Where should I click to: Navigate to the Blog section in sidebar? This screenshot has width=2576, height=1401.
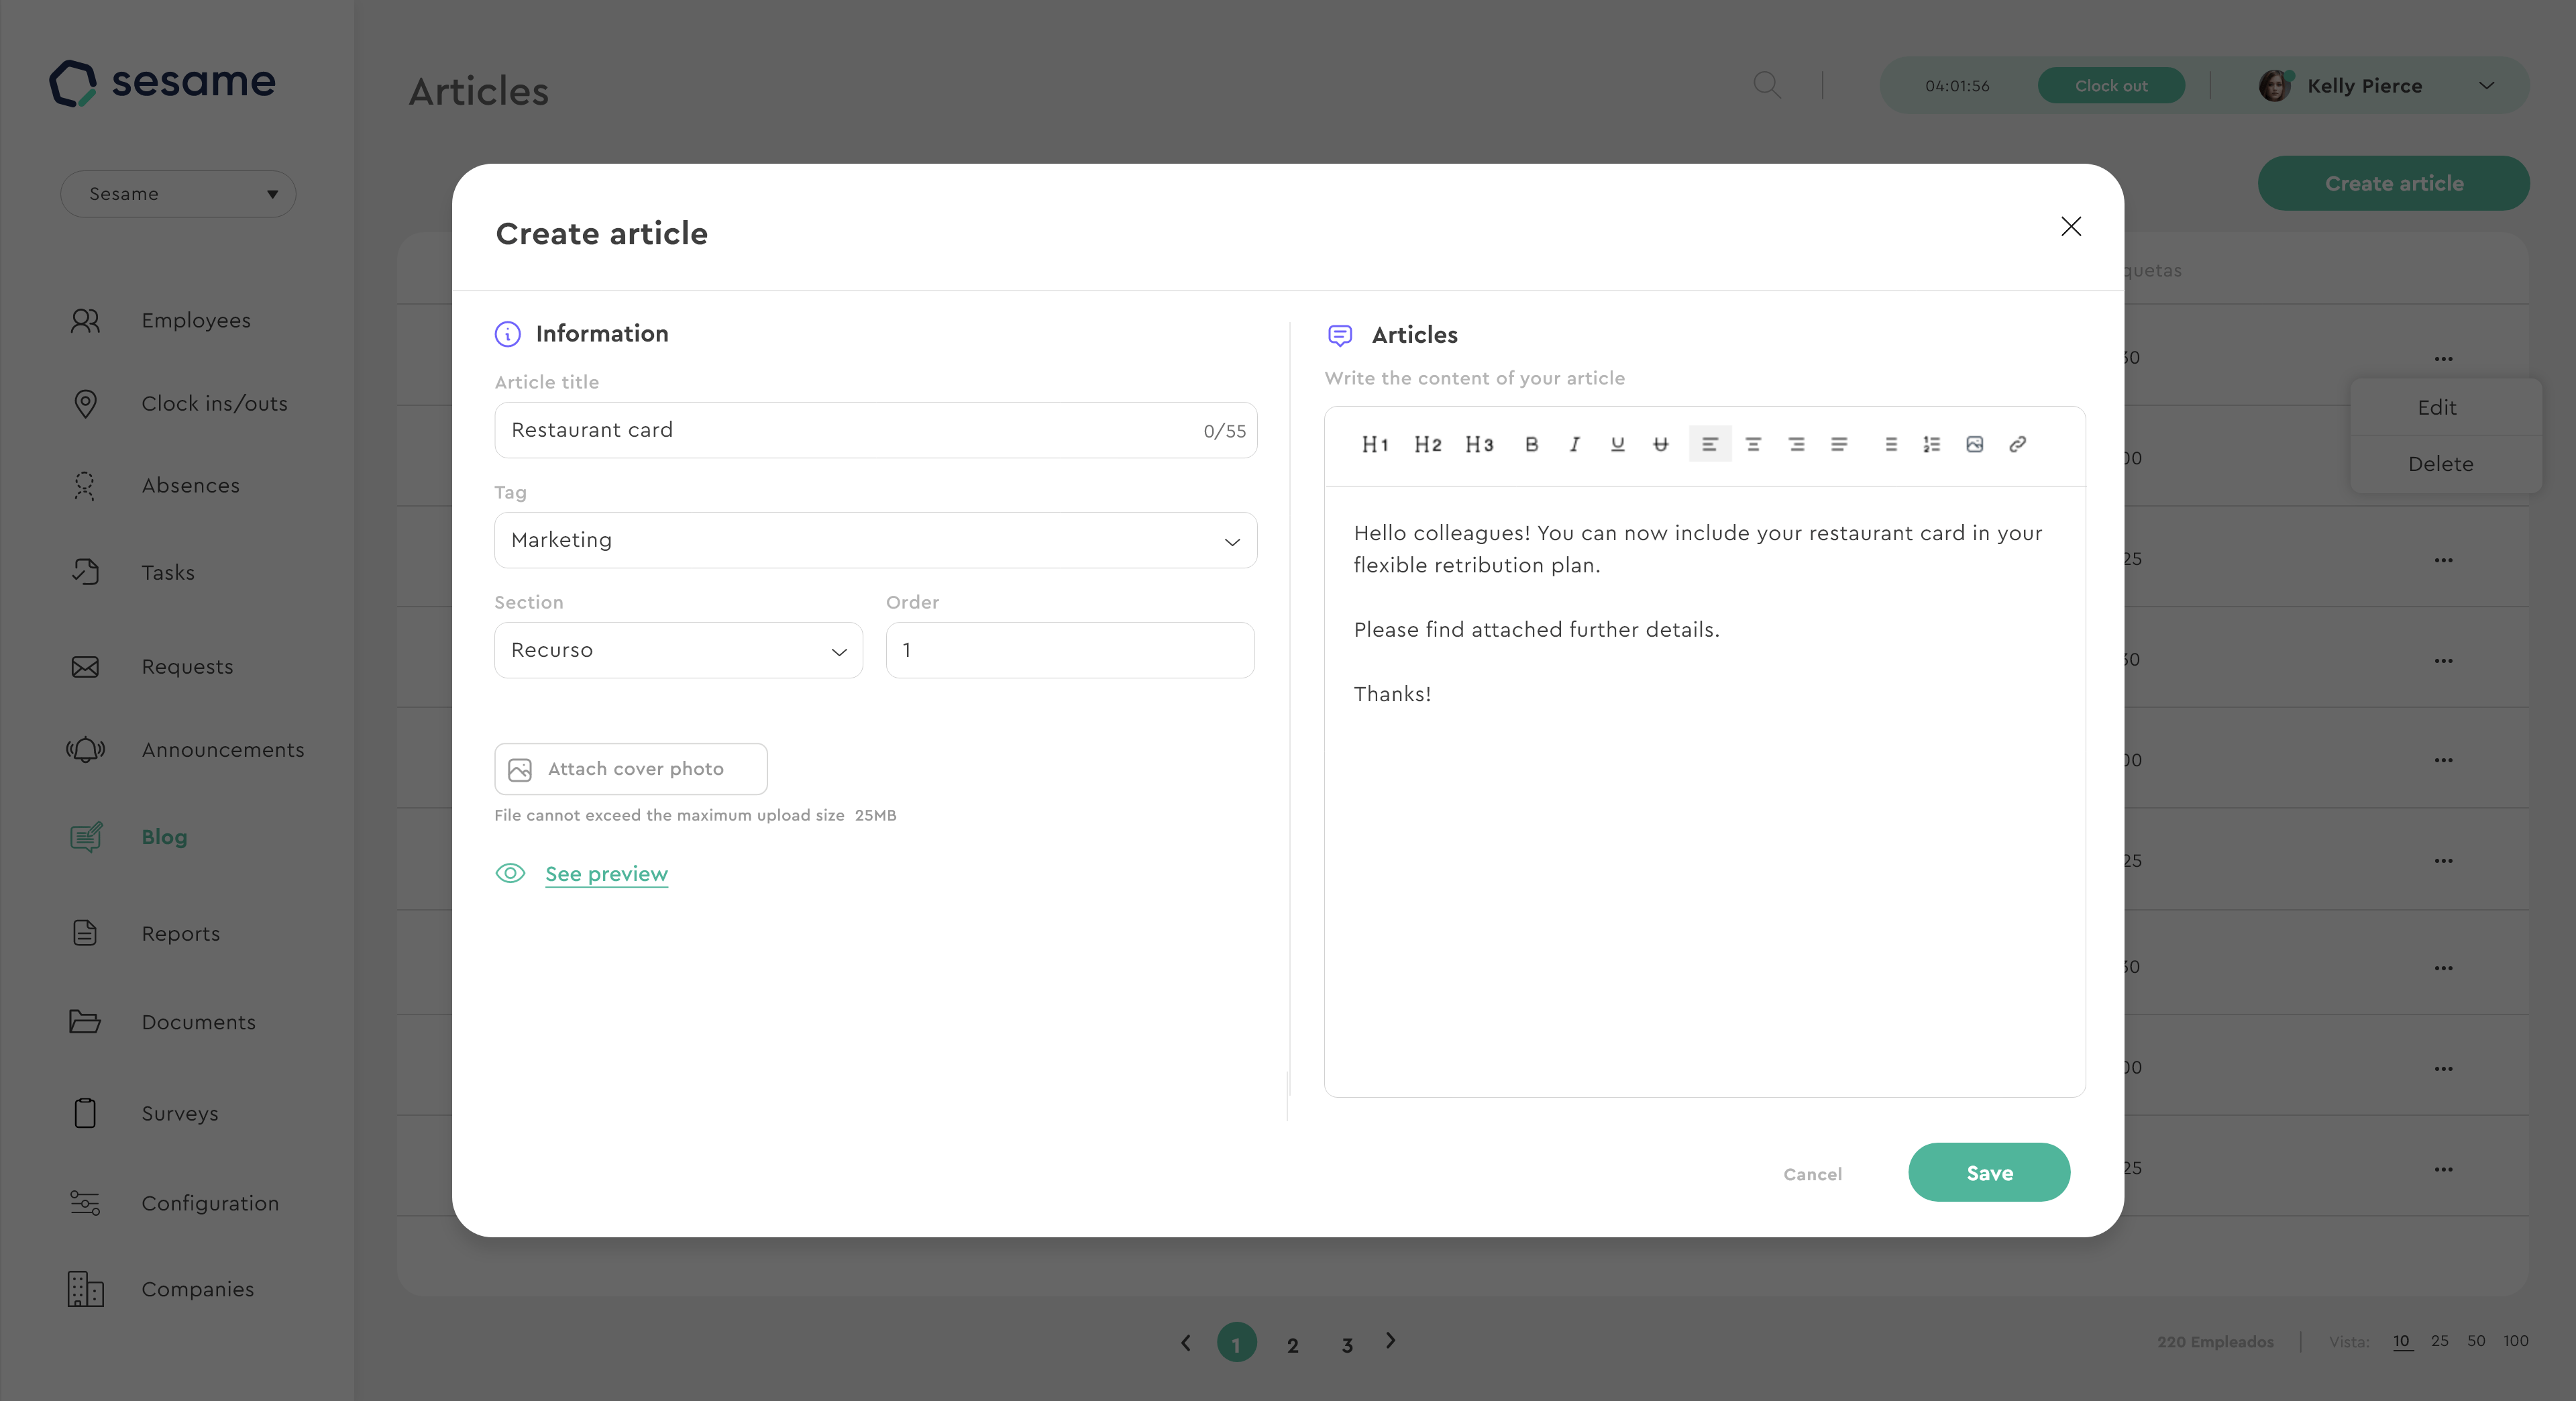tap(163, 837)
